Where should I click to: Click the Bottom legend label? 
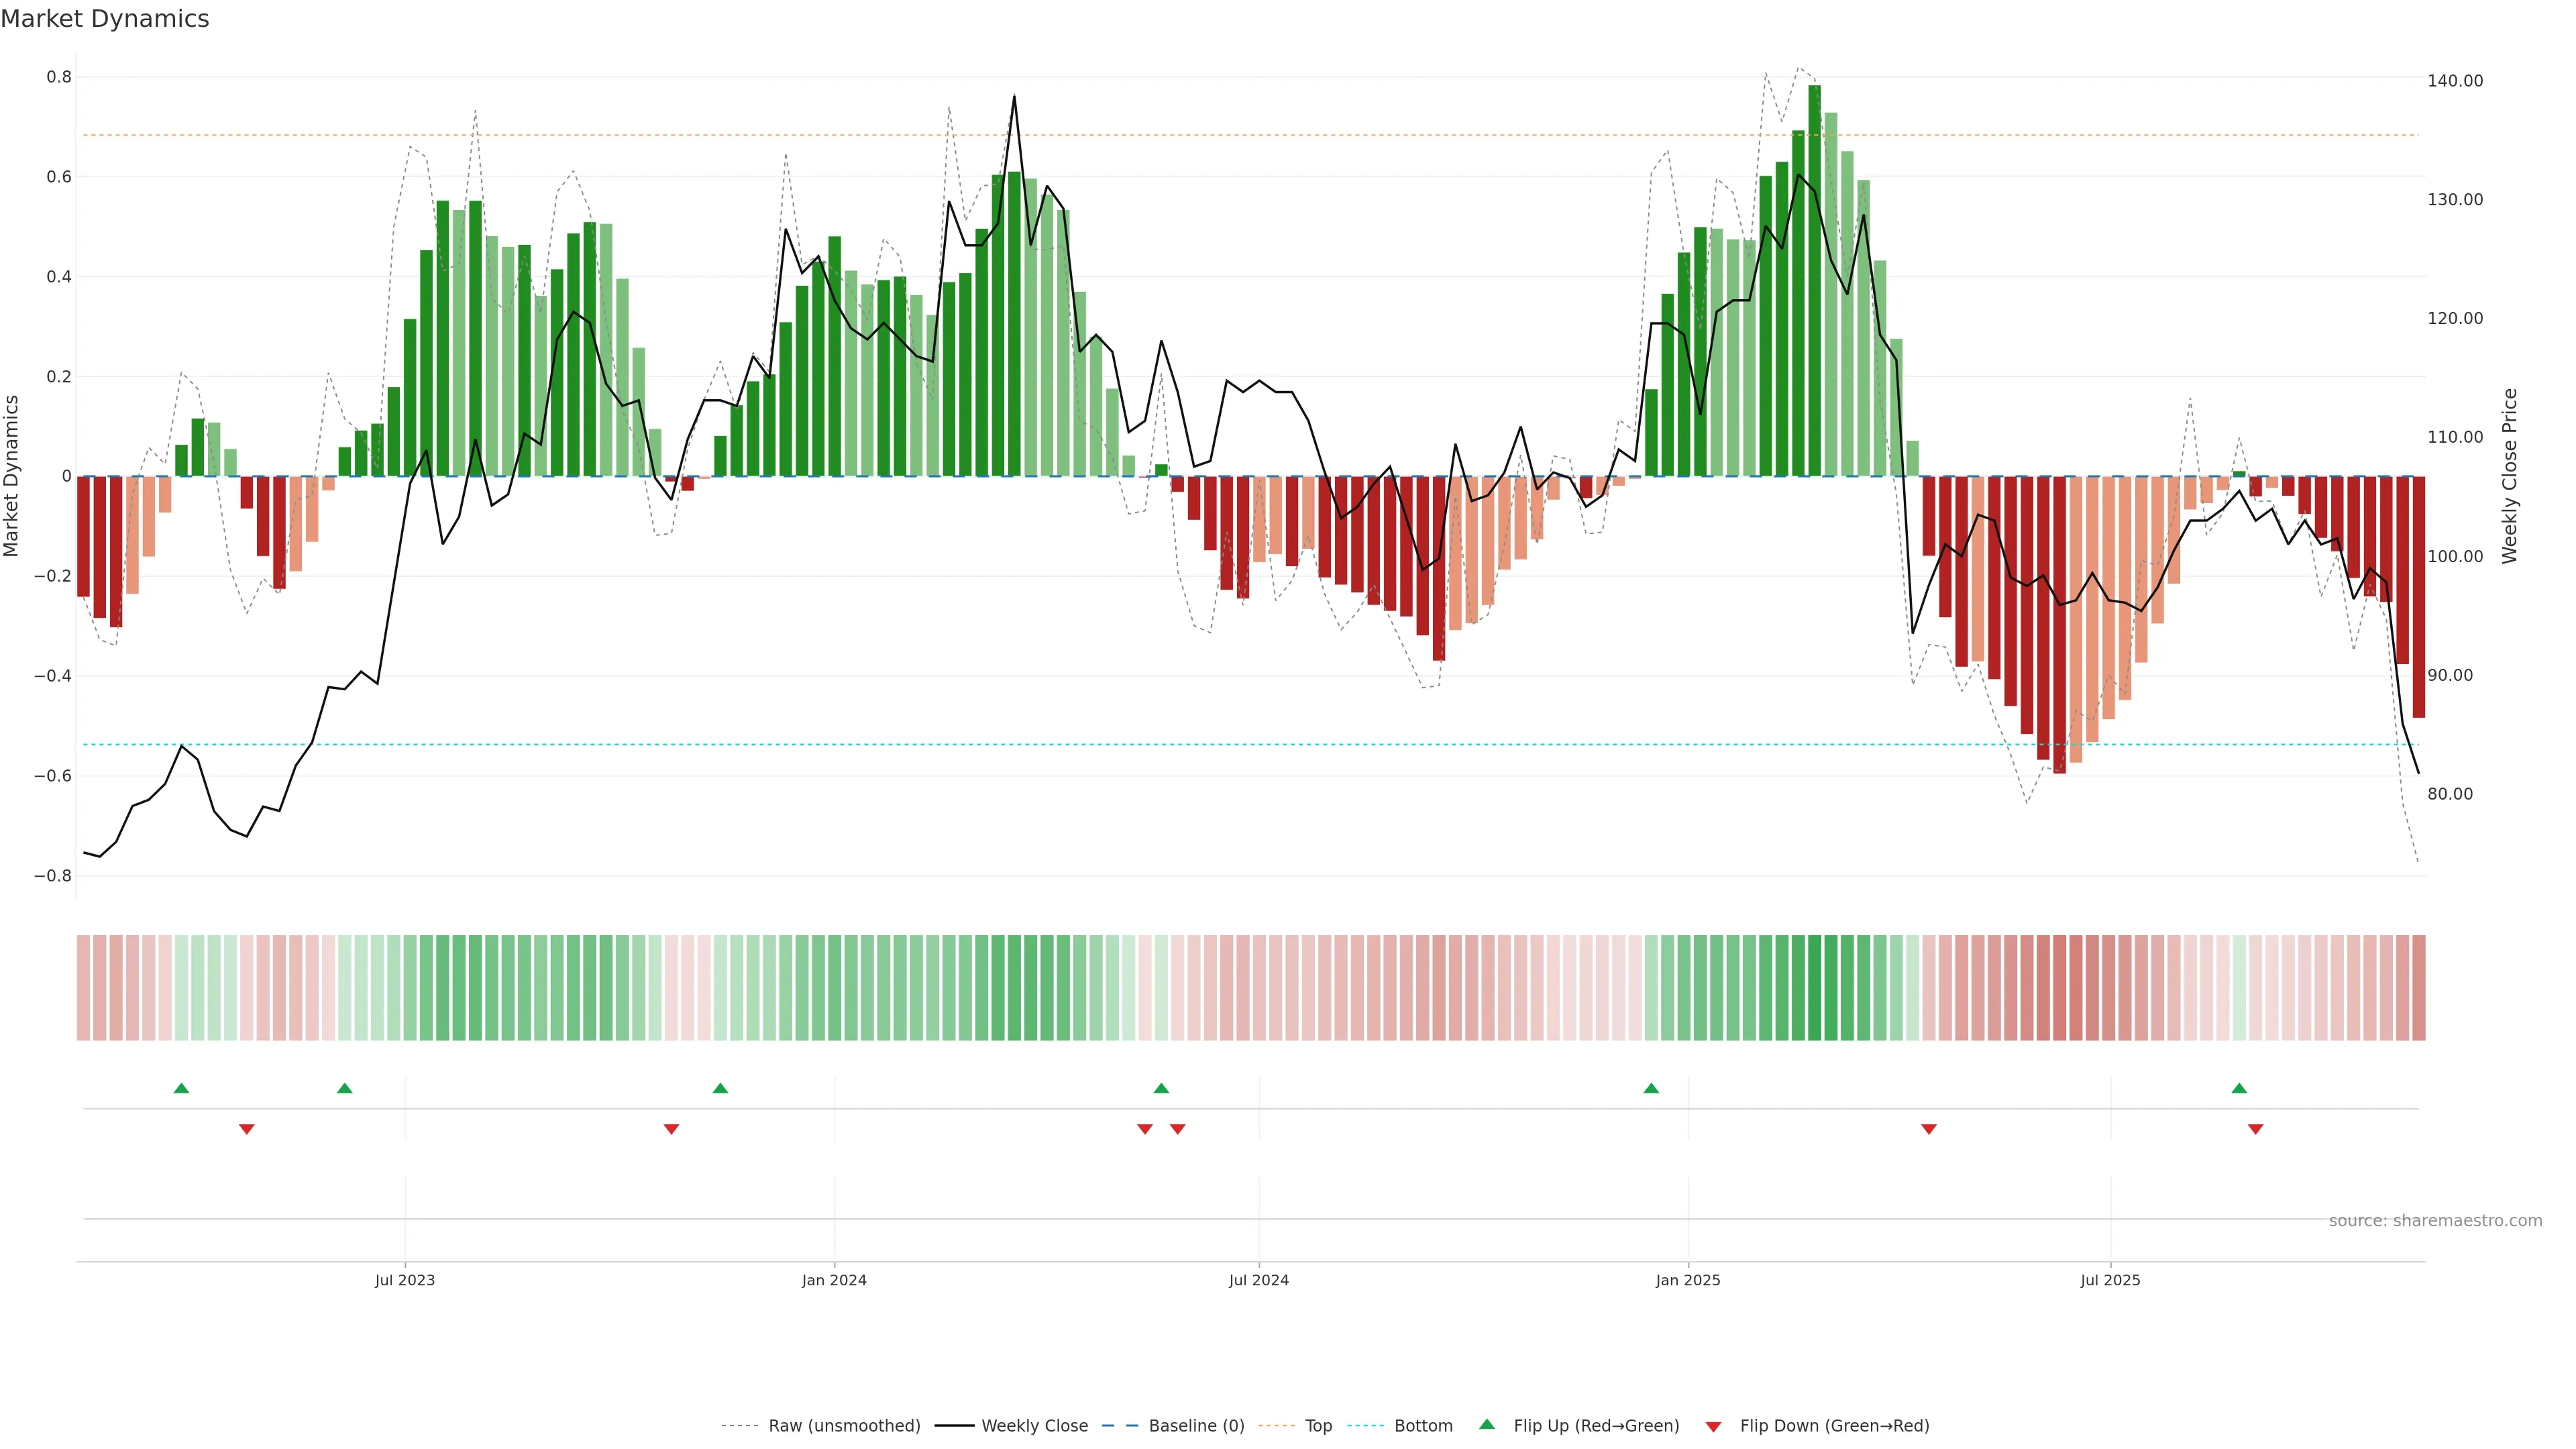coord(1423,1426)
